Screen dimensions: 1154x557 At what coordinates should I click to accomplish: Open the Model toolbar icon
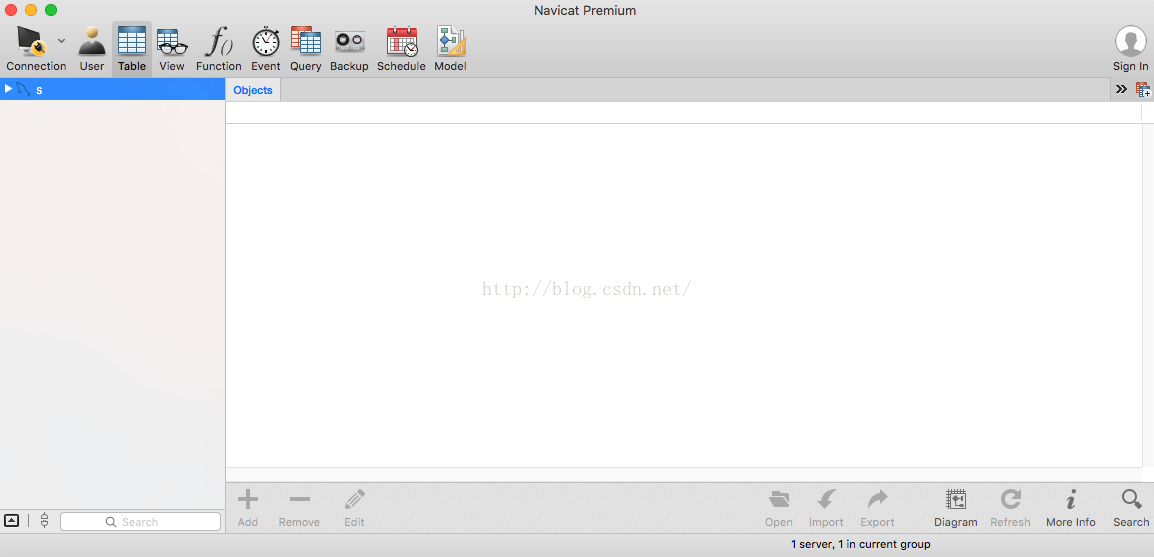point(450,49)
